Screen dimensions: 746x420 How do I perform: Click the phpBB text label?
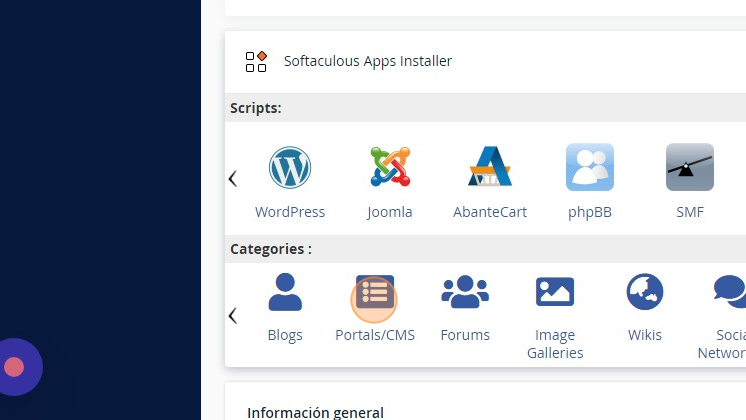coord(590,212)
